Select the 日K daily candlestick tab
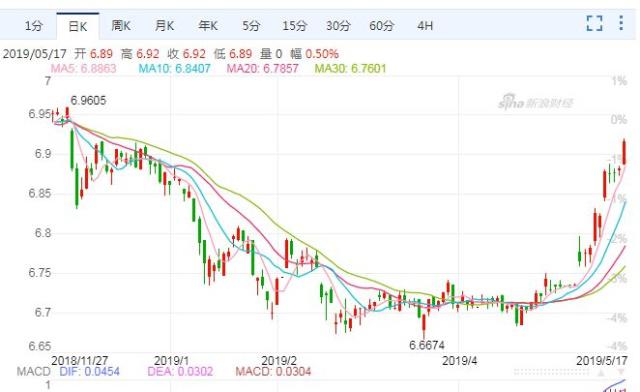640x392 pixels. click(x=78, y=27)
